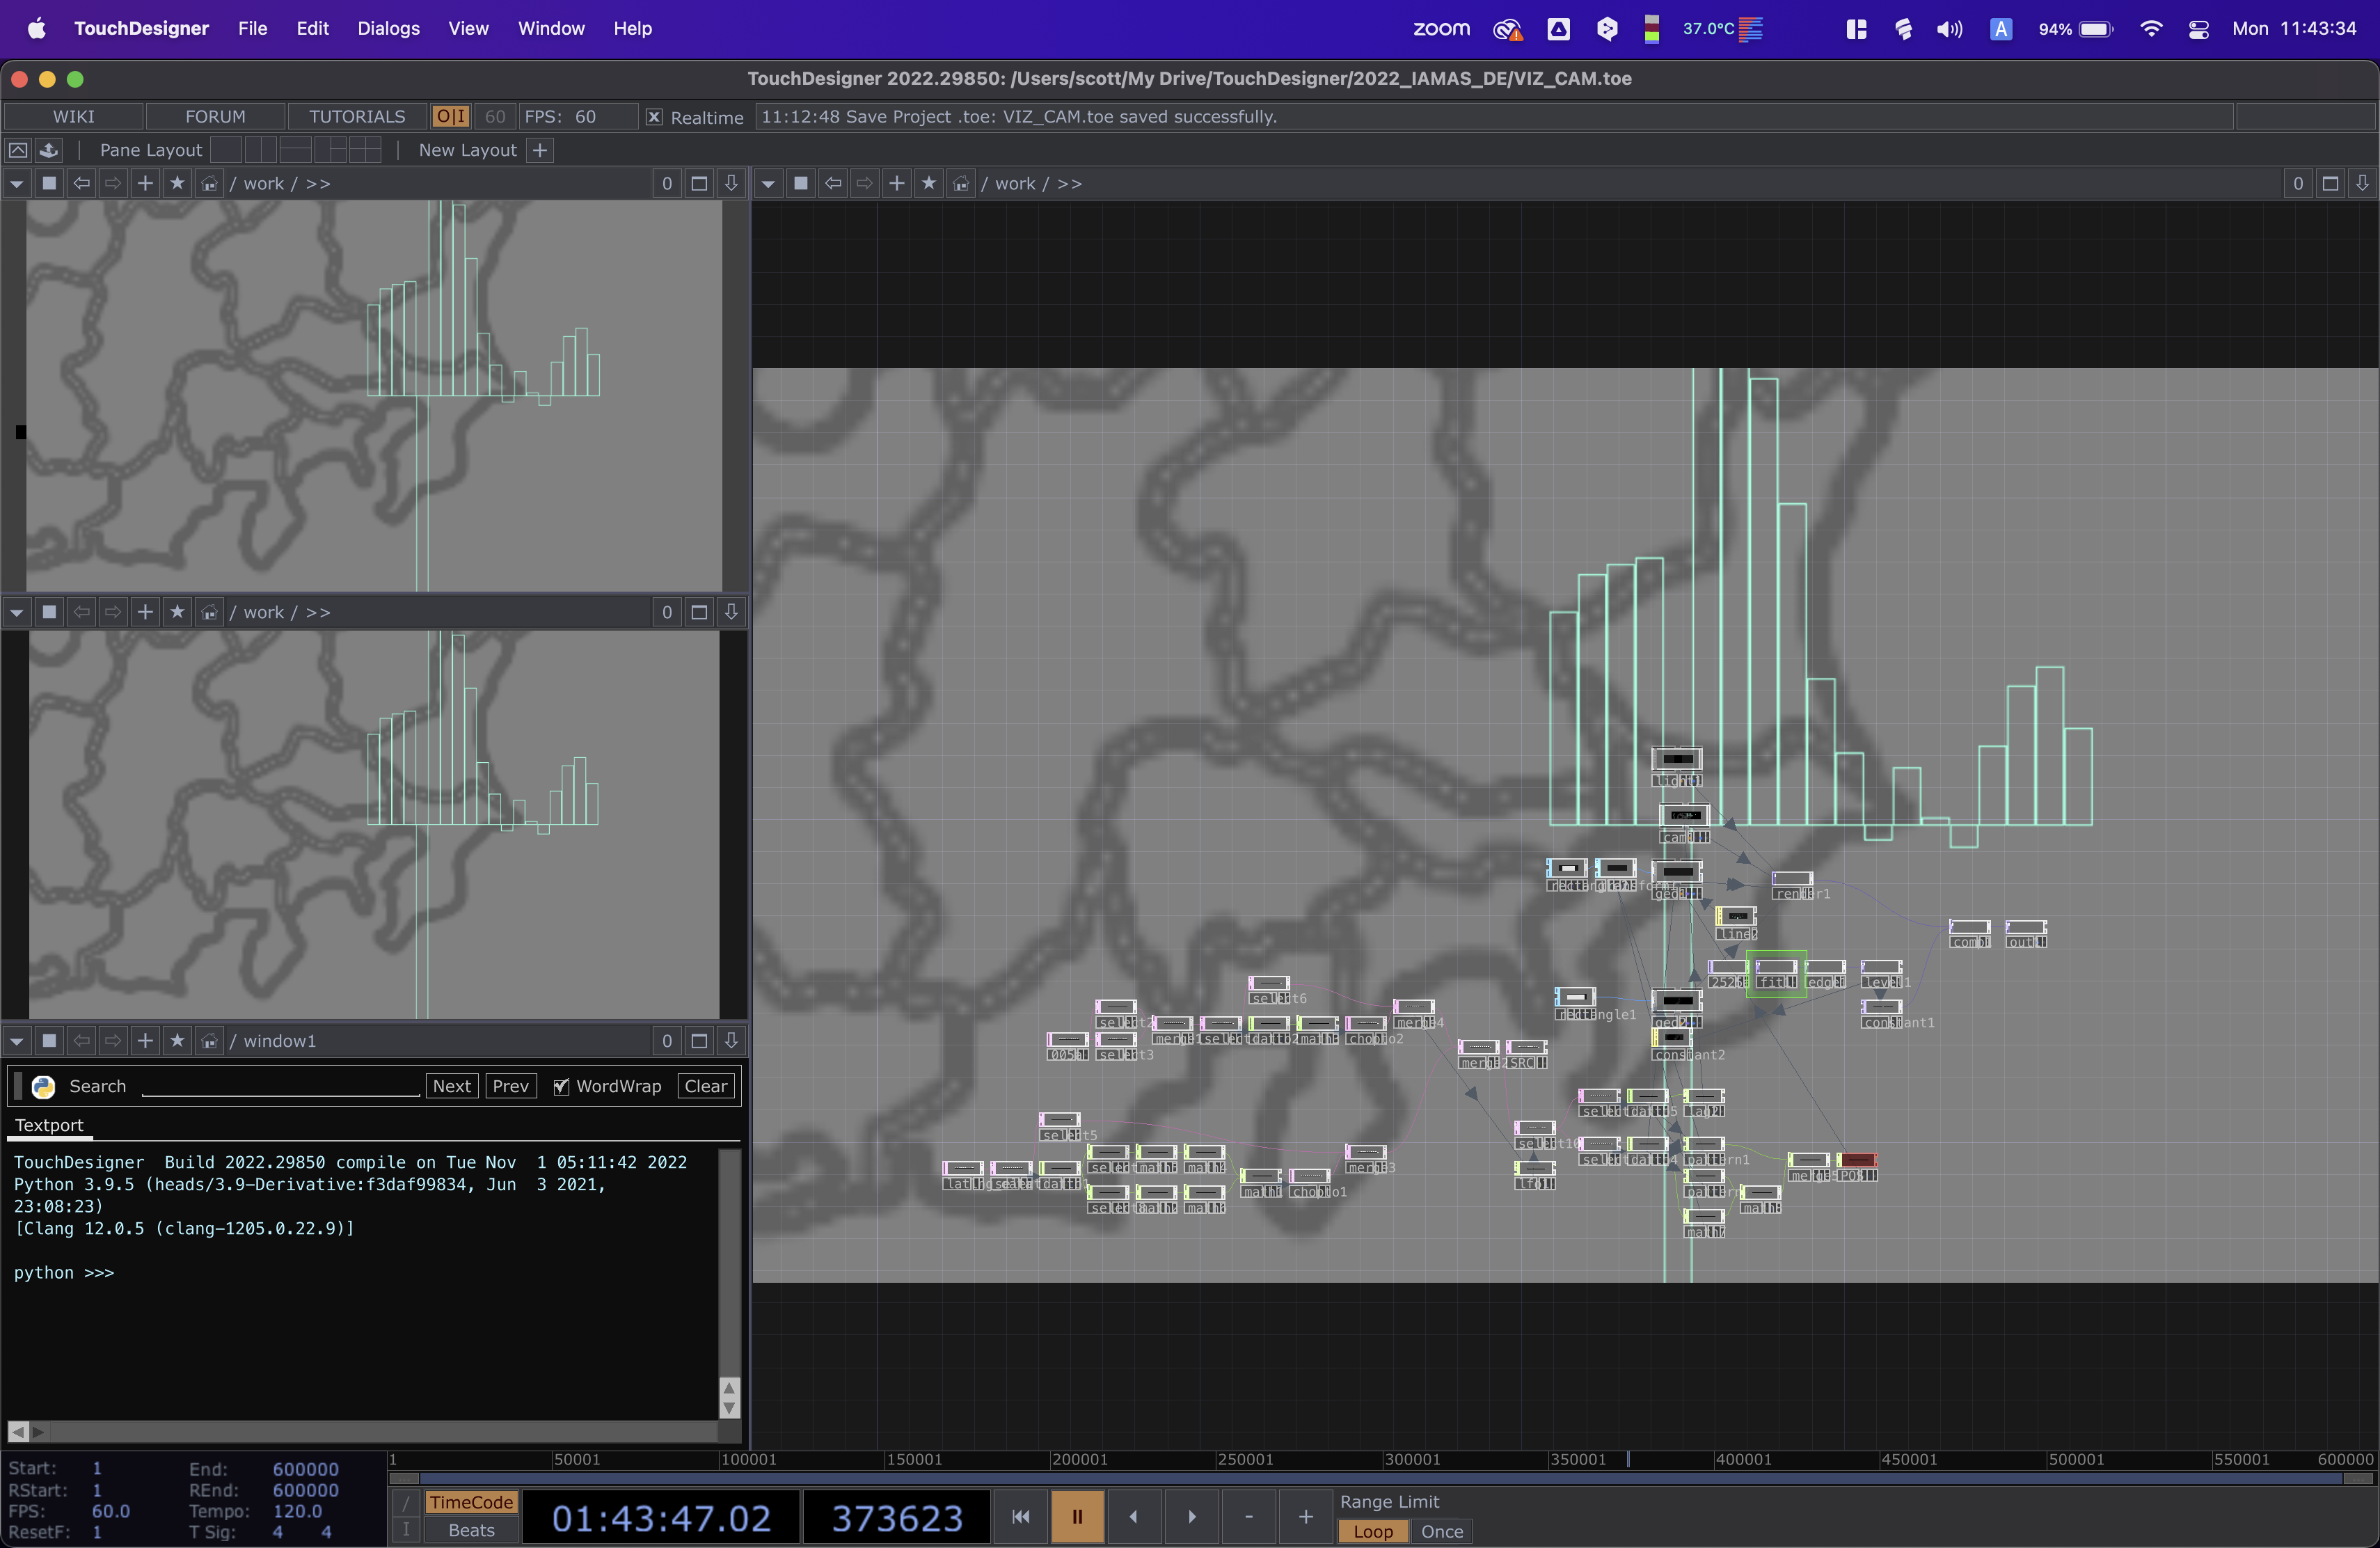
Task: Click the home icon in top-left pane bar
Action: click(x=209, y=183)
